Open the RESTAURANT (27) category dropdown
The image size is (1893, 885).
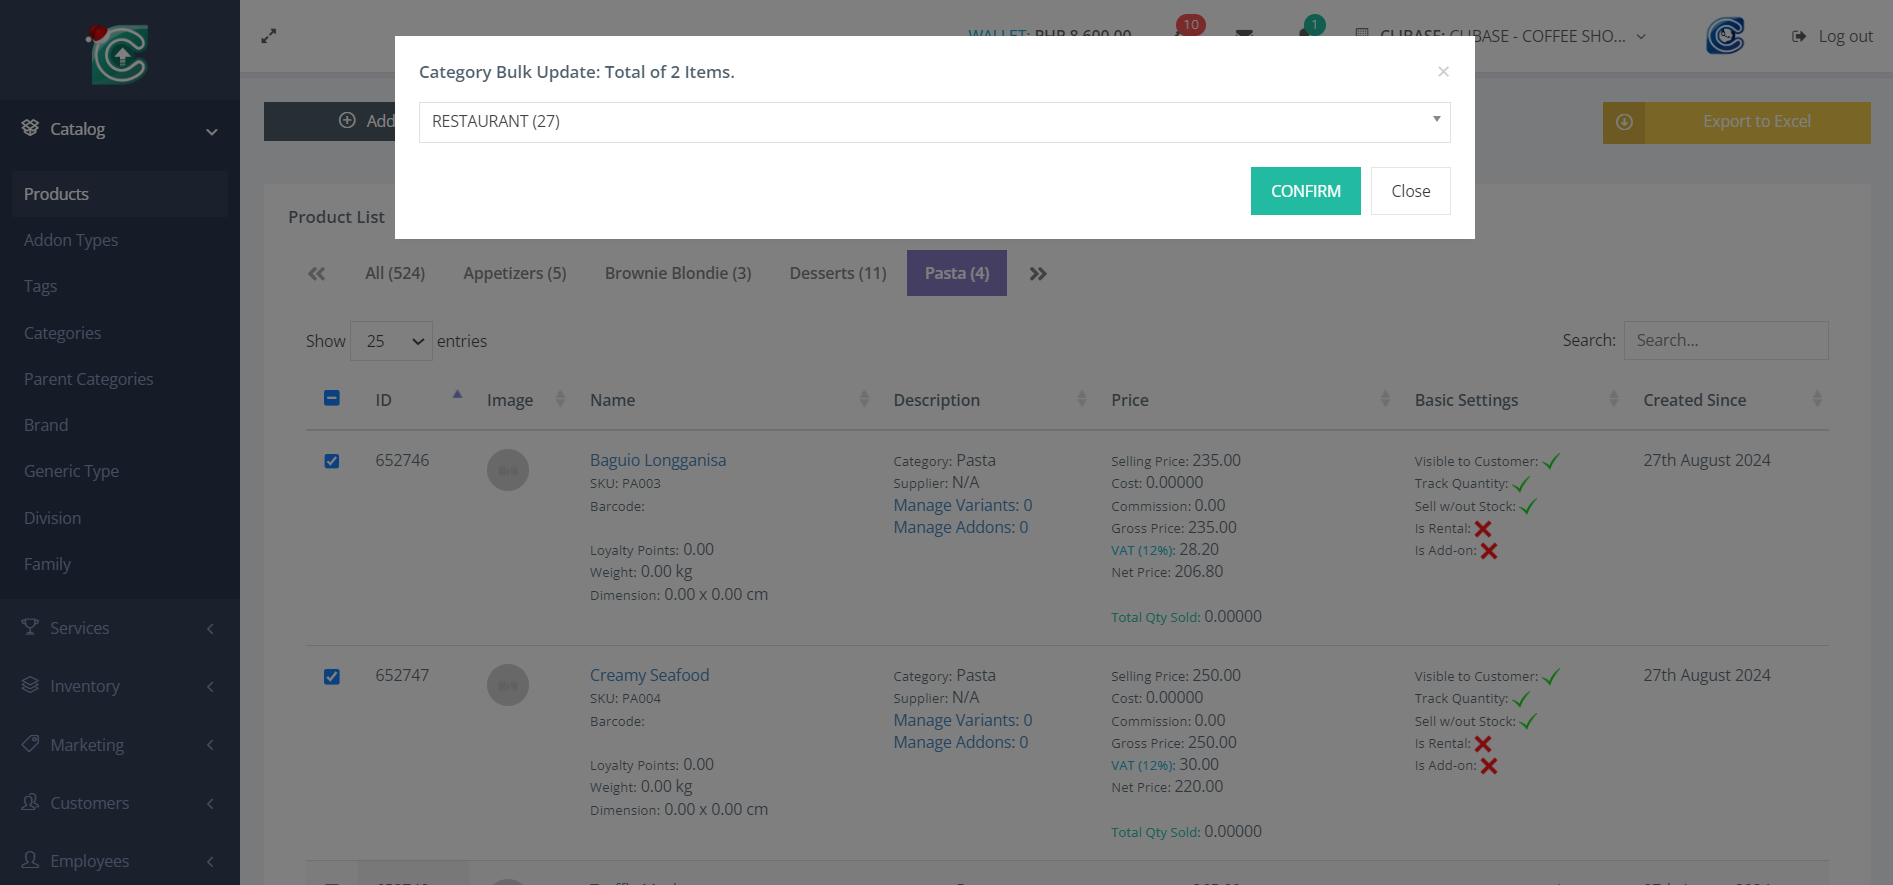pyautogui.click(x=934, y=122)
